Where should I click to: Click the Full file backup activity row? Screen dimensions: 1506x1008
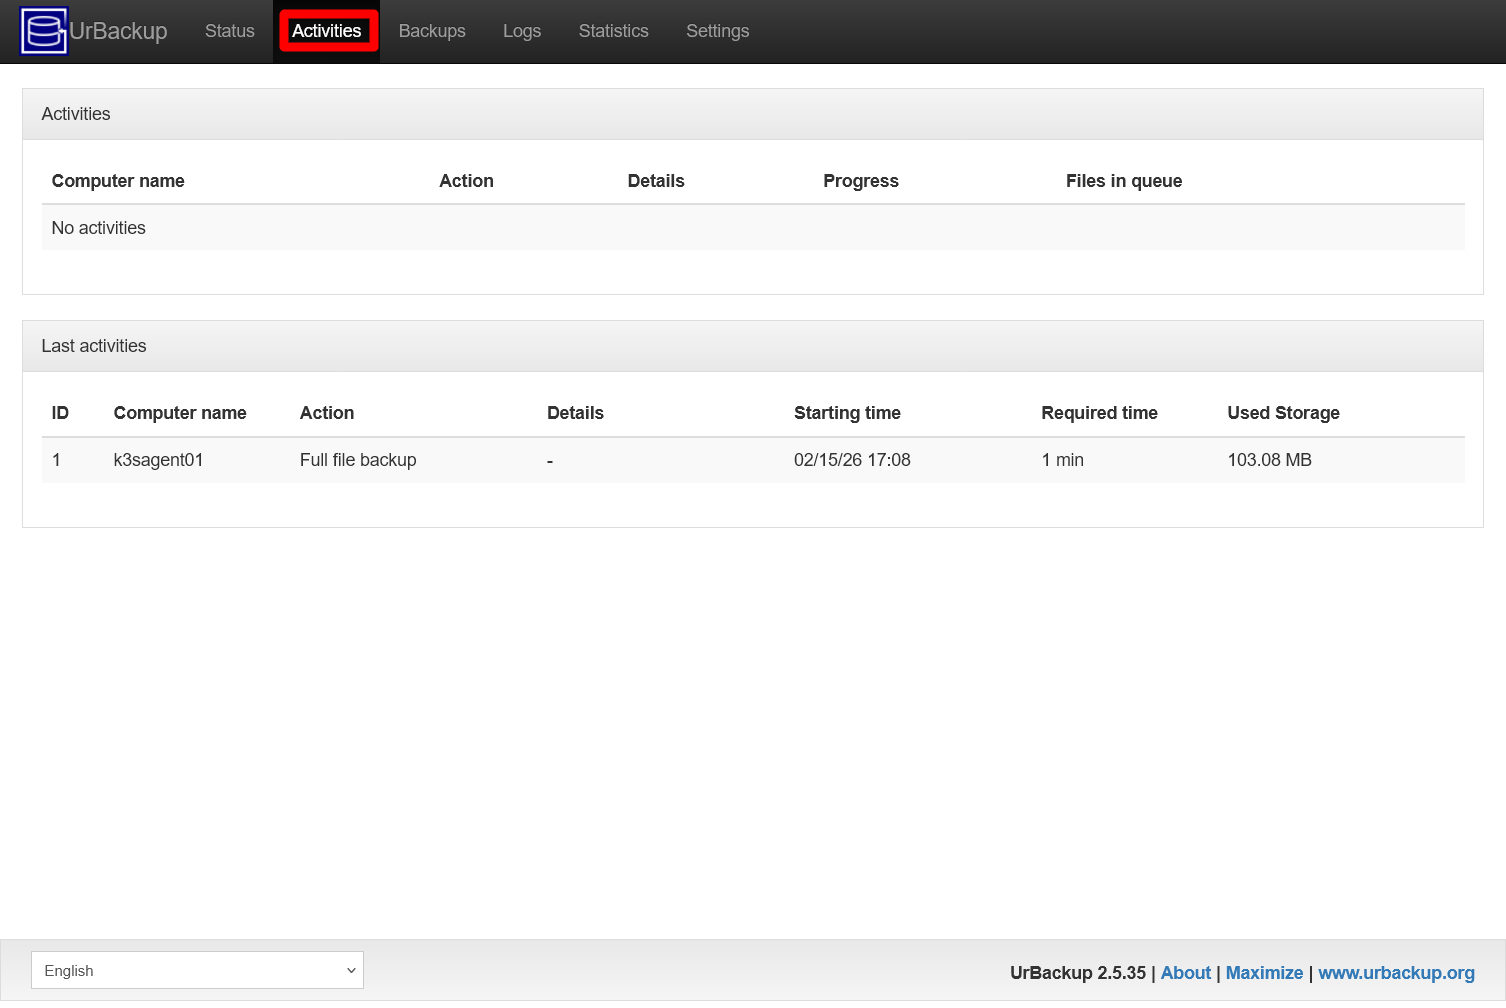[357, 459]
